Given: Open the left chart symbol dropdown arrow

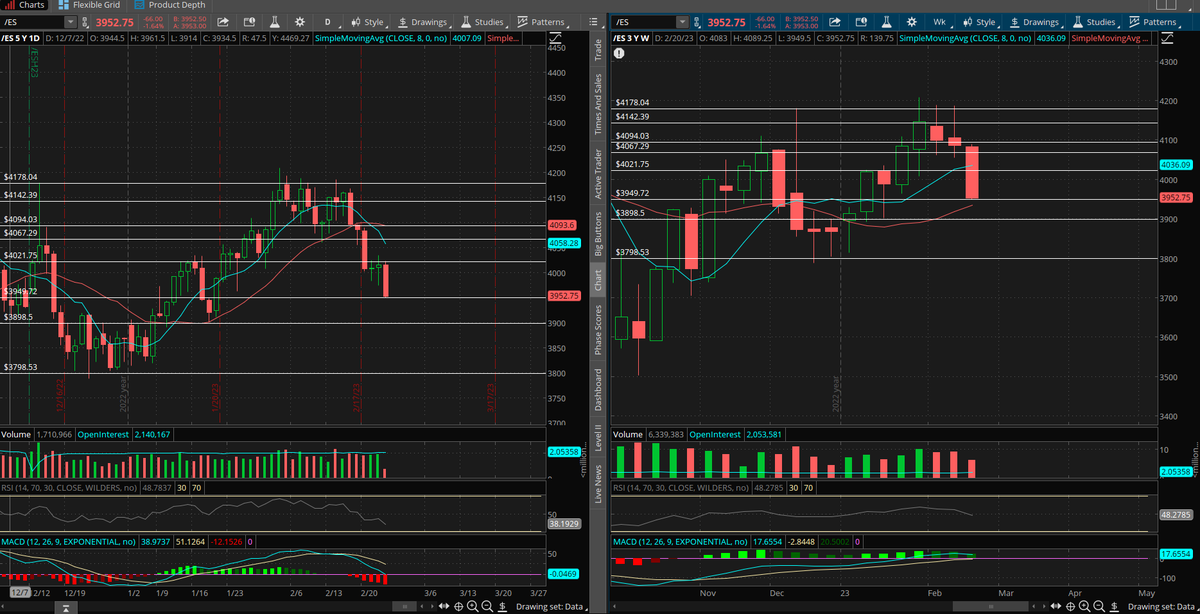Looking at the screenshot, I should [68, 21].
